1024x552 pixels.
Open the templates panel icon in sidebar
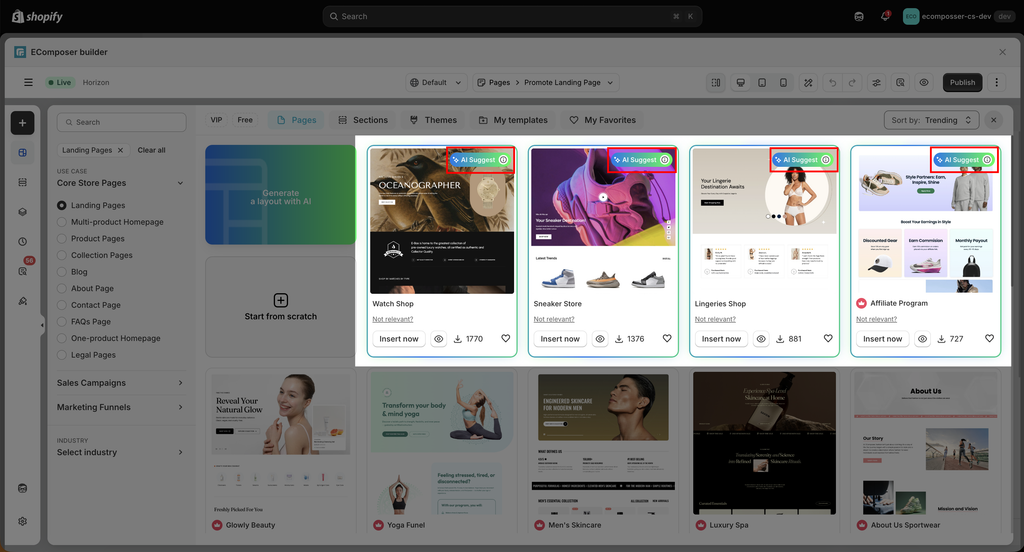22,153
